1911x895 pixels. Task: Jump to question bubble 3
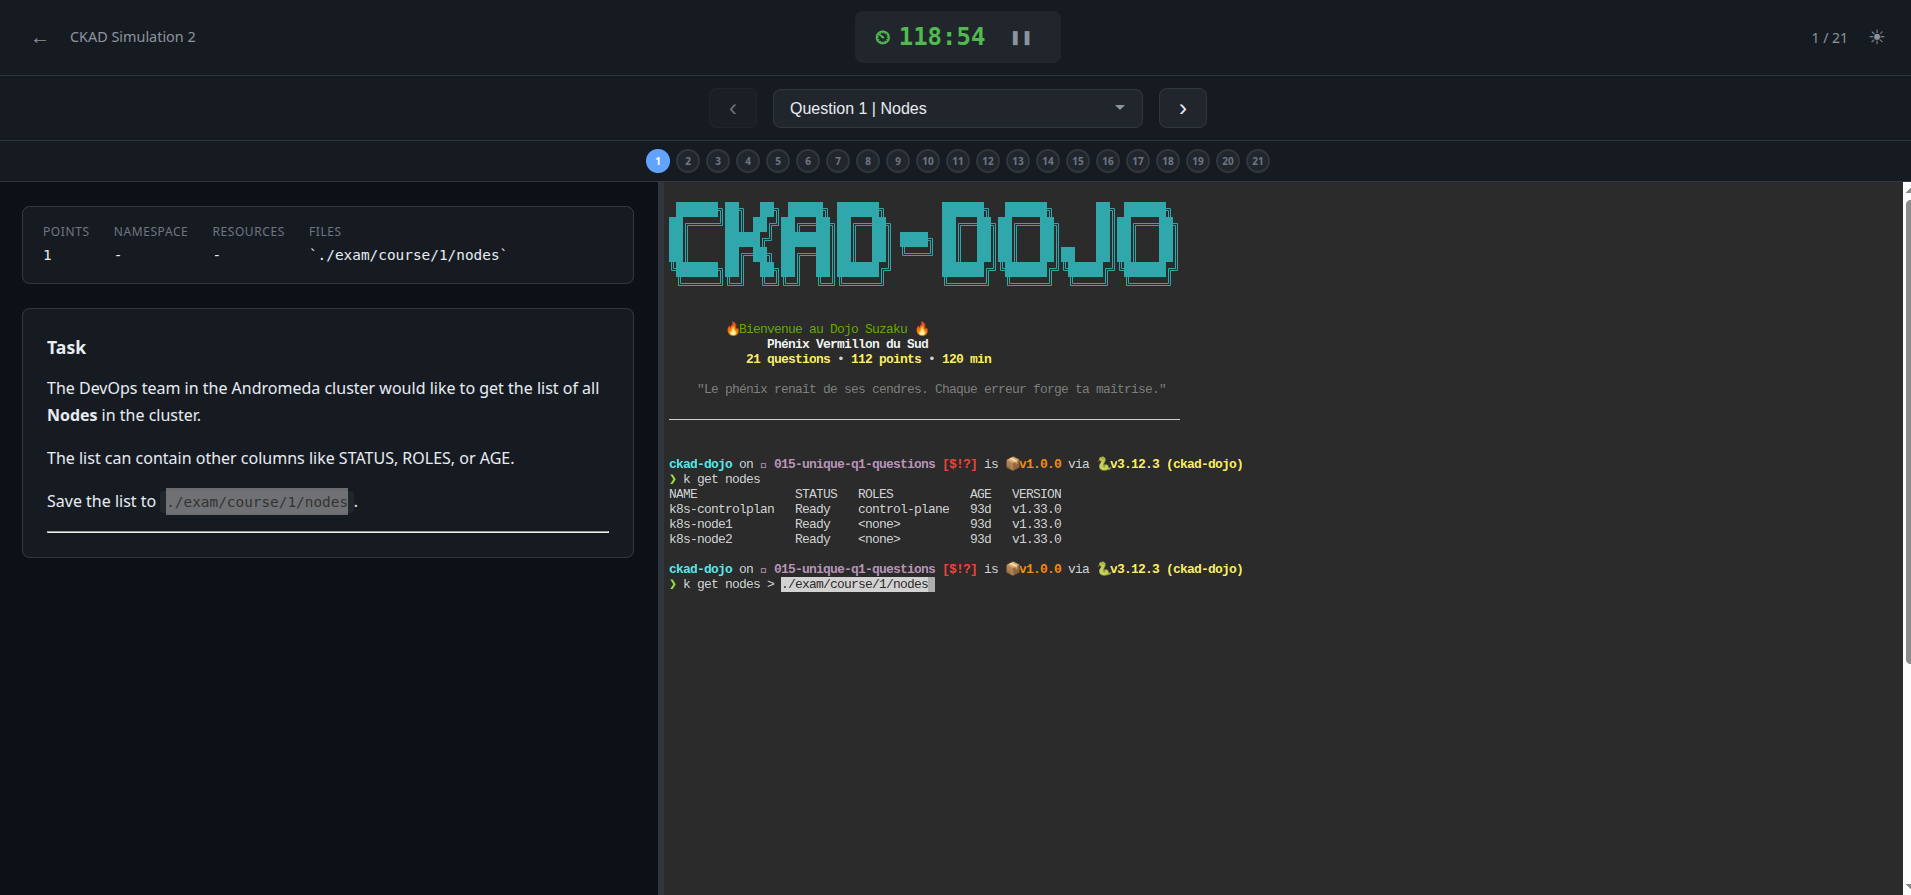(718, 161)
